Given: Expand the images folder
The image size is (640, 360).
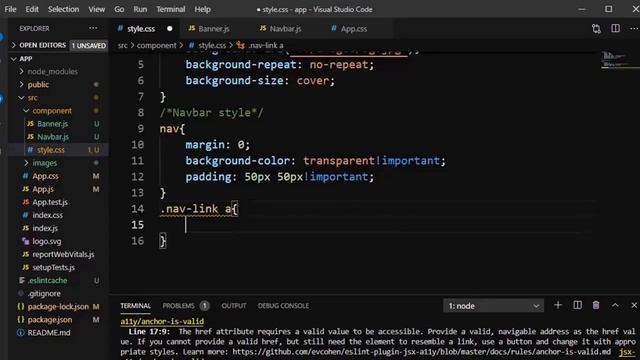Looking at the screenshot, I should click(x=59, y=163).
